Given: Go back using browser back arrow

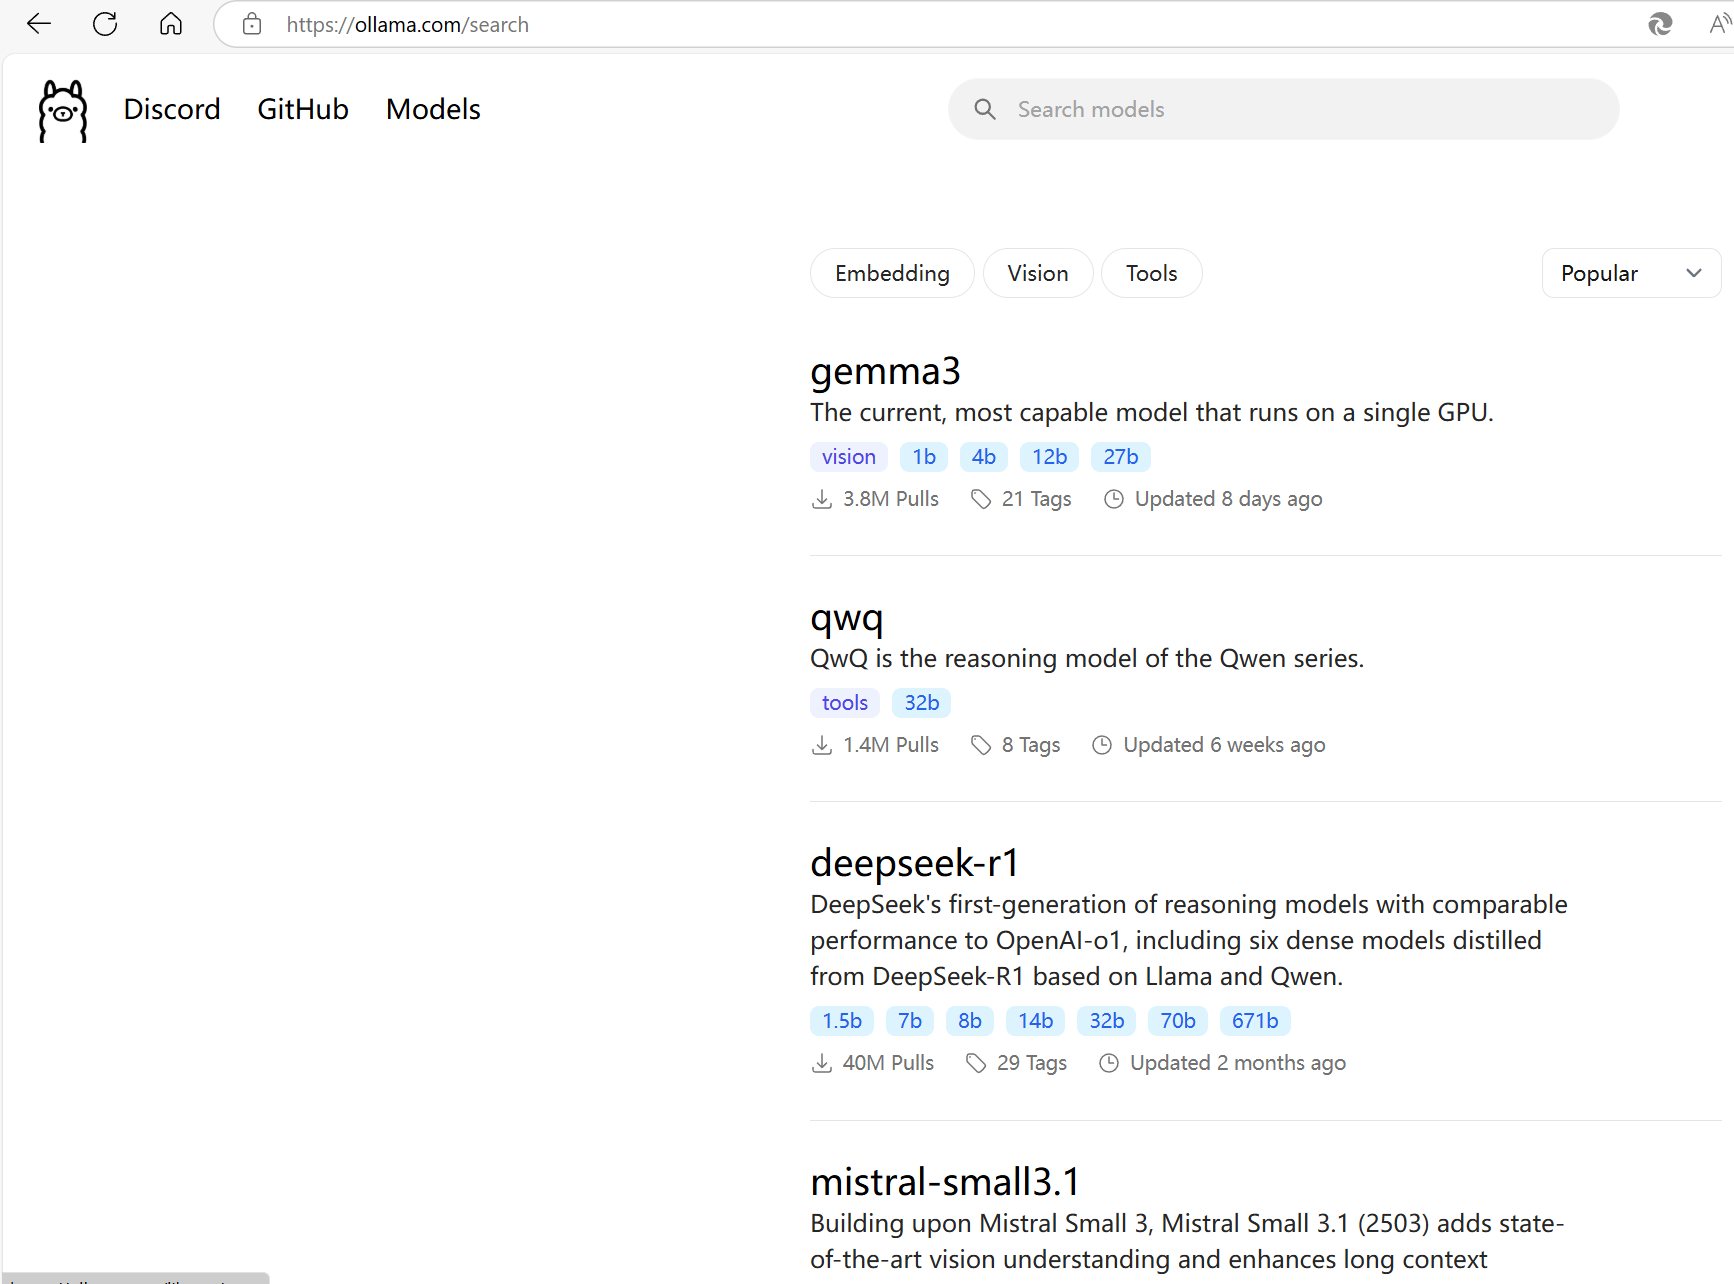Looking at the screenshot, I should coord(39,24).
